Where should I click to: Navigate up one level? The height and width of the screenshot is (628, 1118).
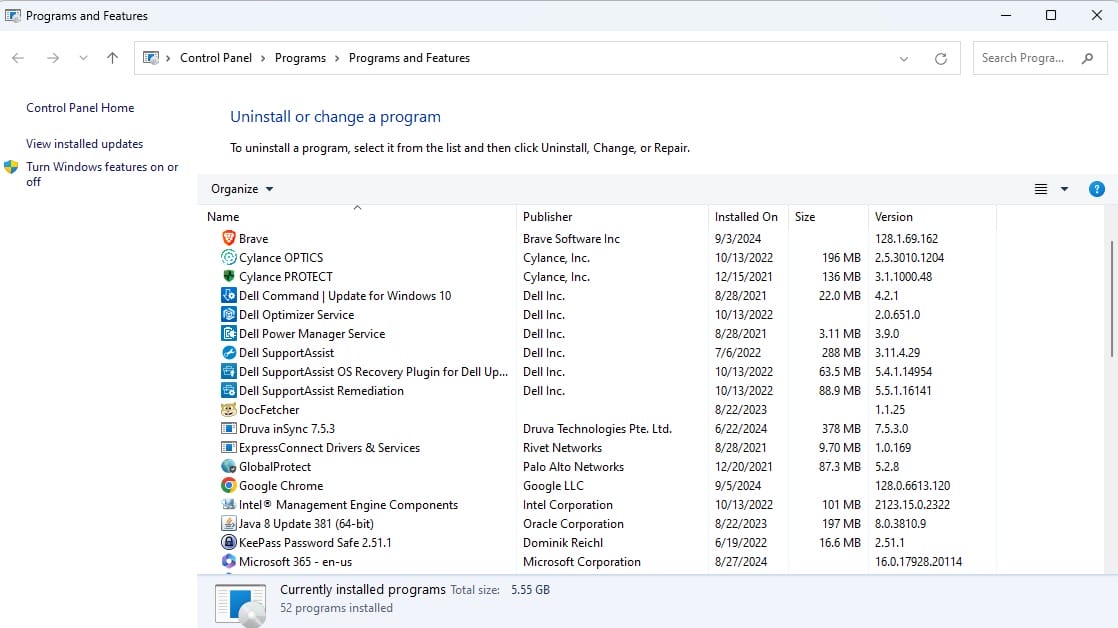(112, 58)
